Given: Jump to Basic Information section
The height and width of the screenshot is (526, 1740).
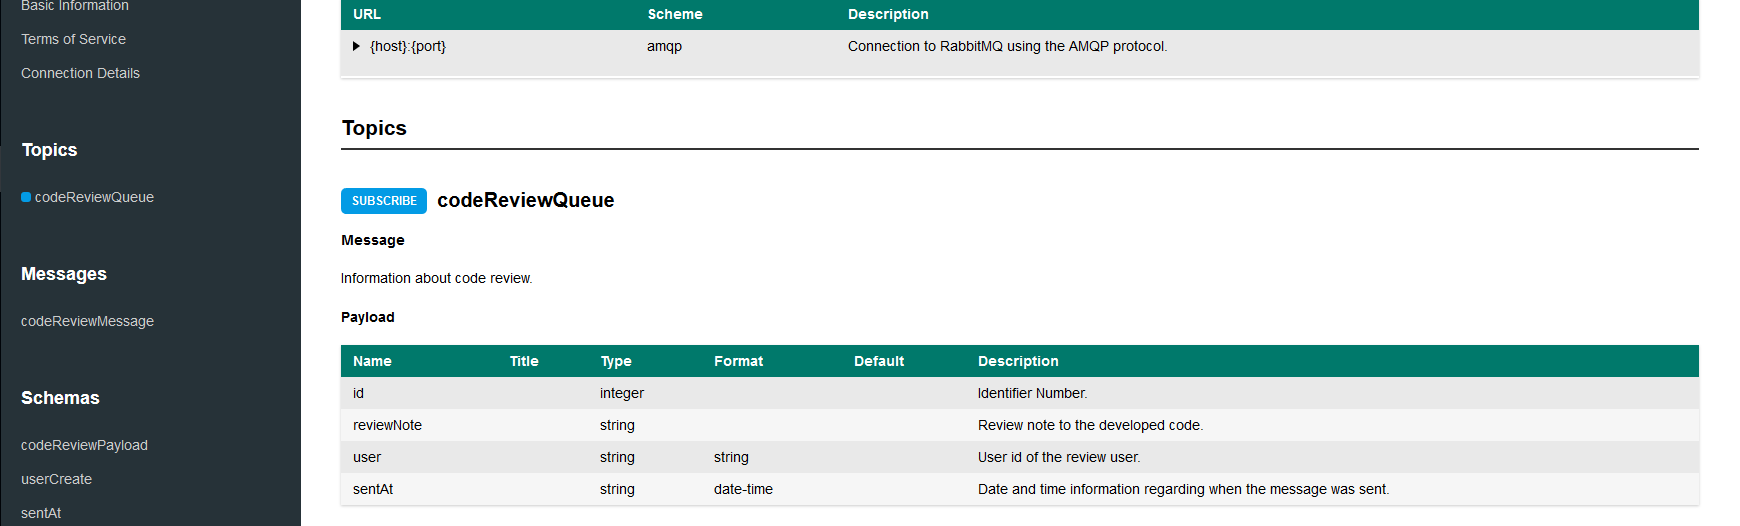Looking at the screenshot, I should (x=75, y=6).
